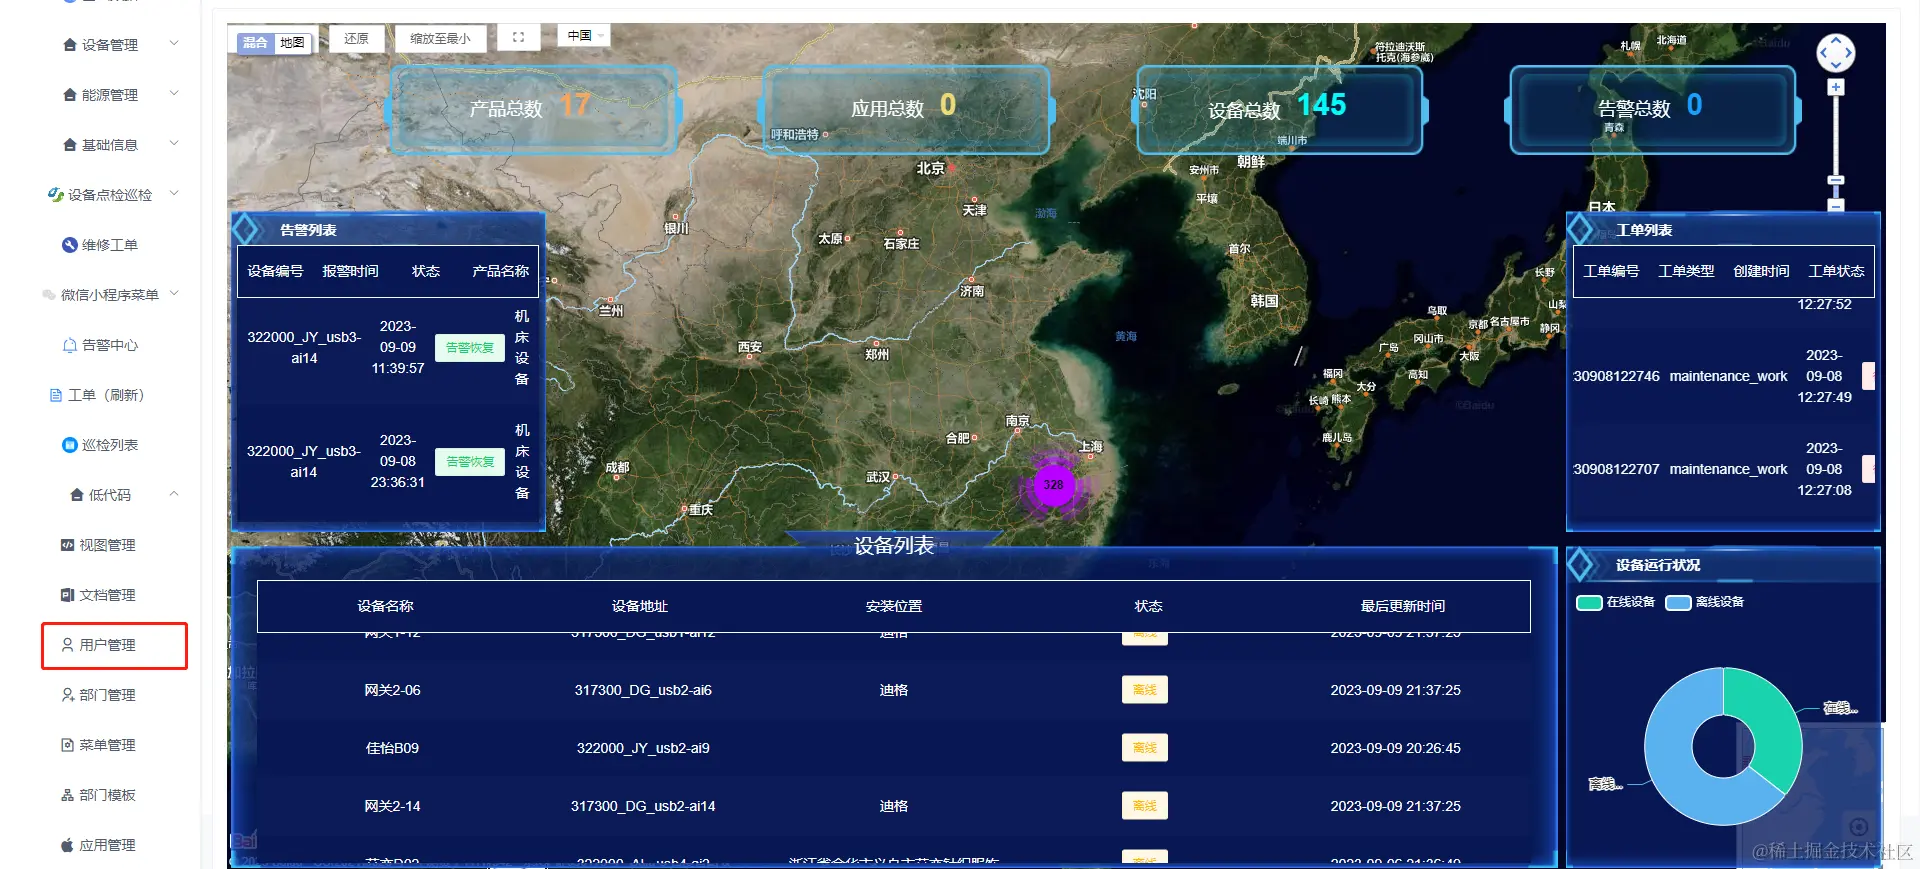Click the 视图管理 code icon
The height and width of the screenshot is (869, 1920).
[x=67, y=545]
